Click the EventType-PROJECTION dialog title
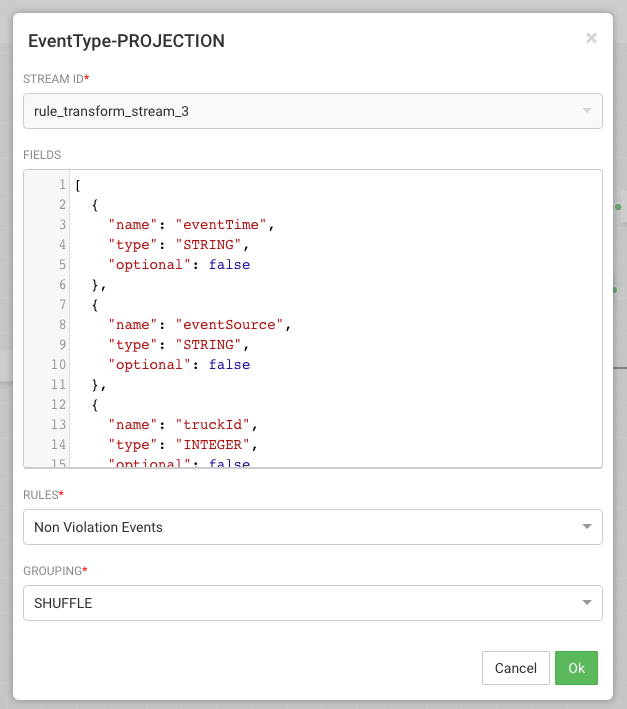 pyautogui.click(x=126, y=41)
